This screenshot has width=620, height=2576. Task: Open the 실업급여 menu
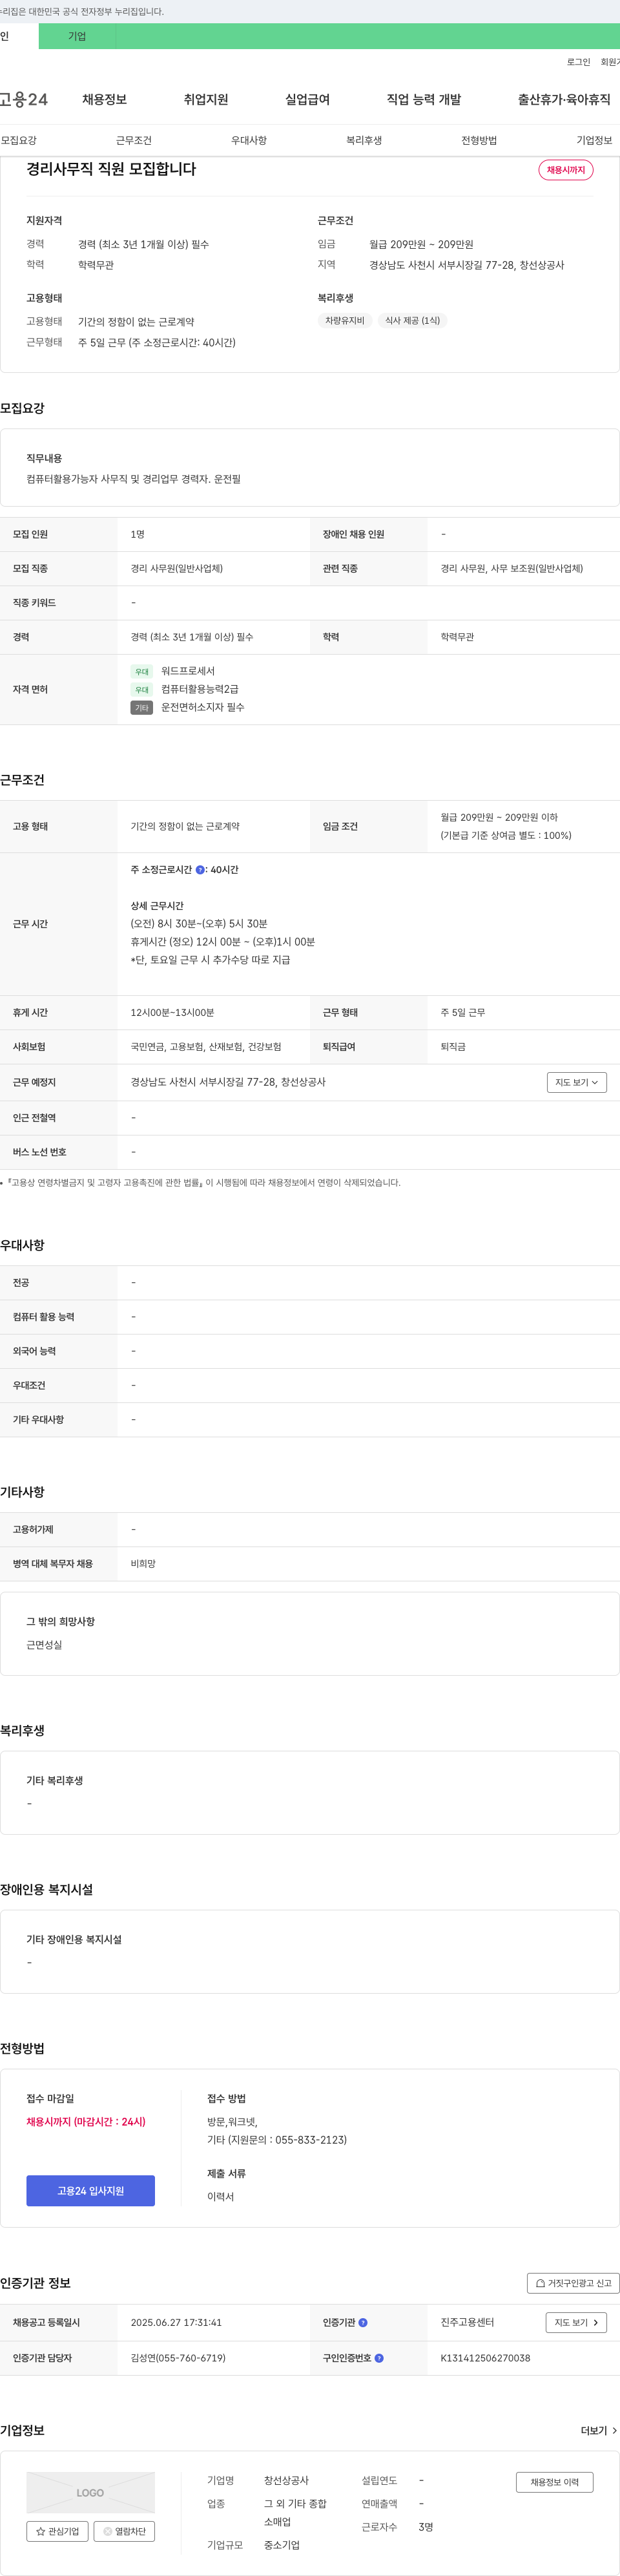307,99
